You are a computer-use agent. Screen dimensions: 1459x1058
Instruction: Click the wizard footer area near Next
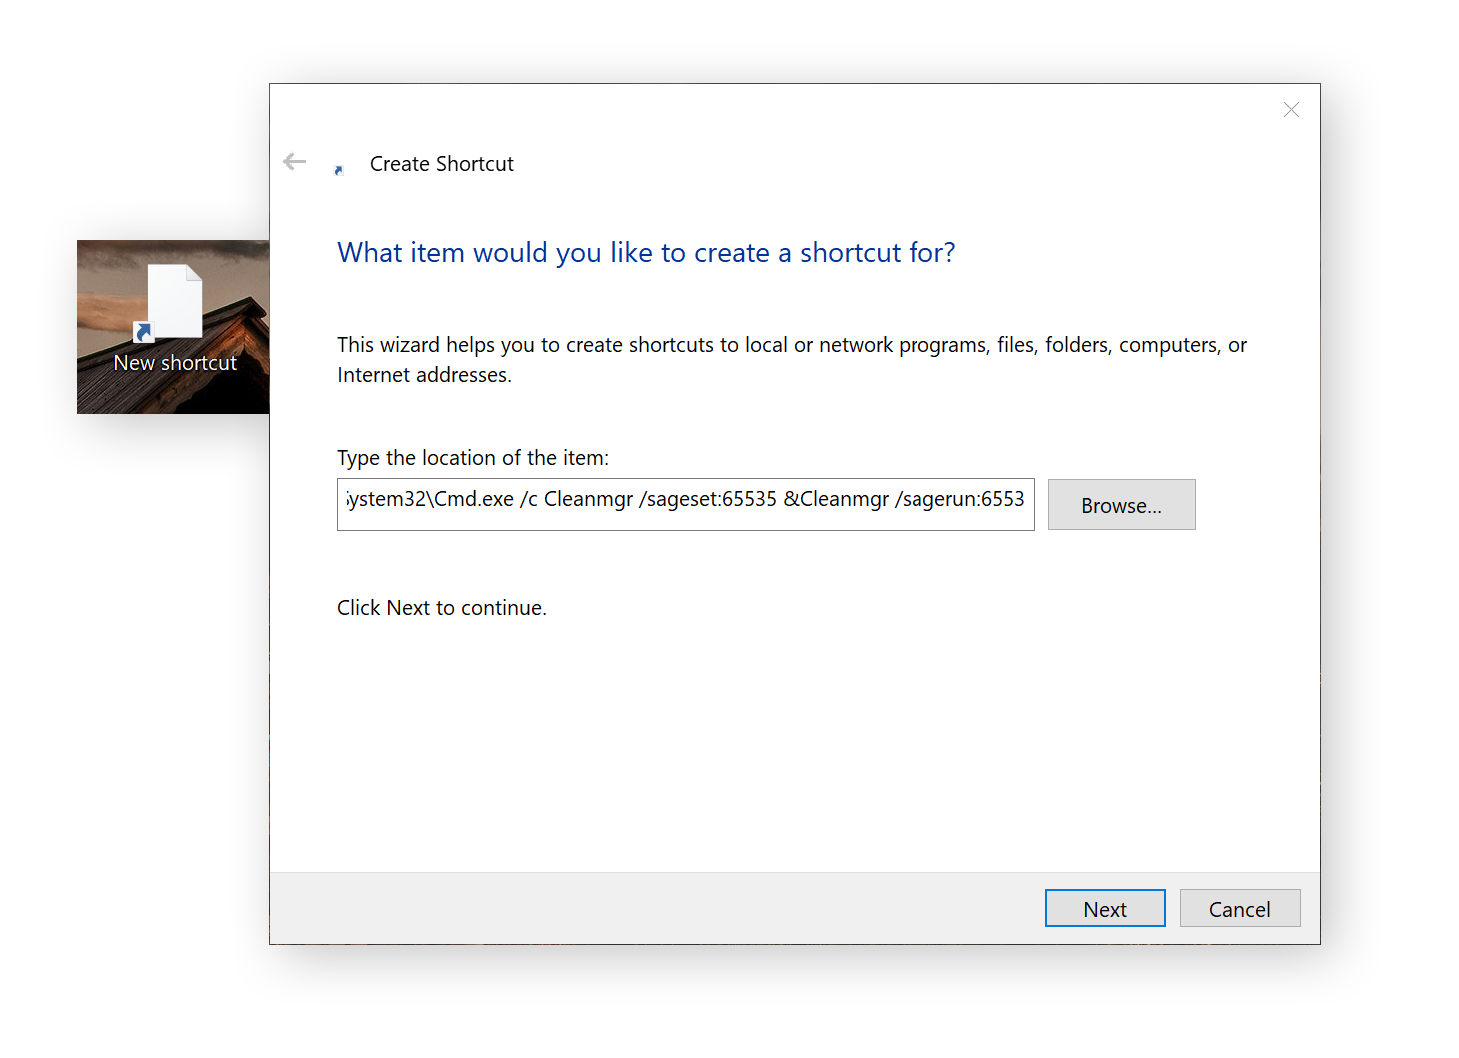pyautogui.click(x=950, y=908)
